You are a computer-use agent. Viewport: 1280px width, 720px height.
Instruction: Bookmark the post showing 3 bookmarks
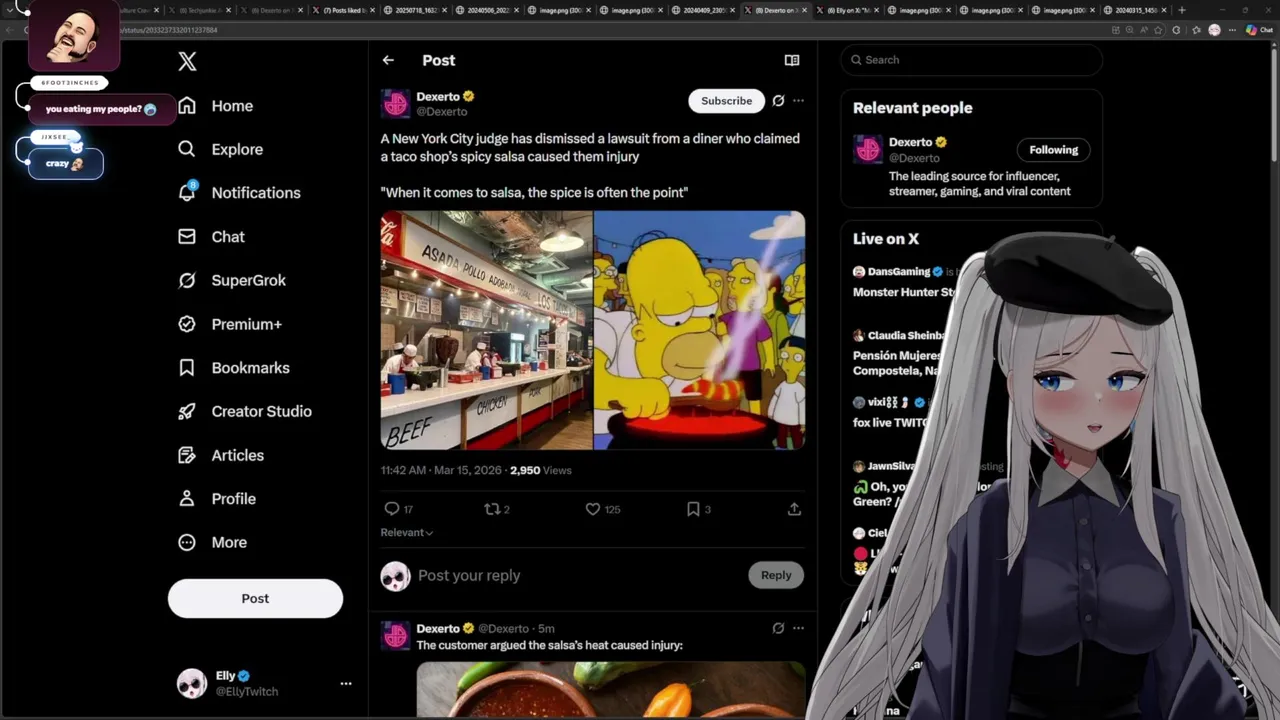(x=693, y=509)
